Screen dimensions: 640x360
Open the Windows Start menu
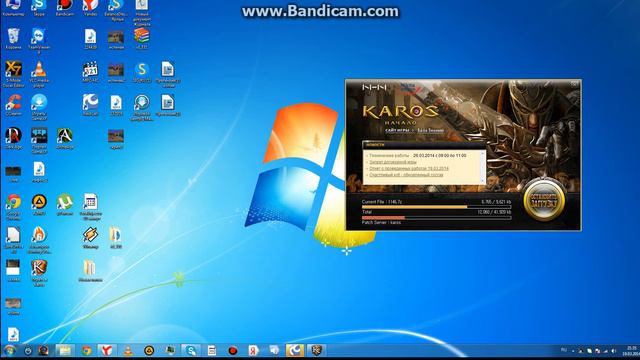pos(9,351)
